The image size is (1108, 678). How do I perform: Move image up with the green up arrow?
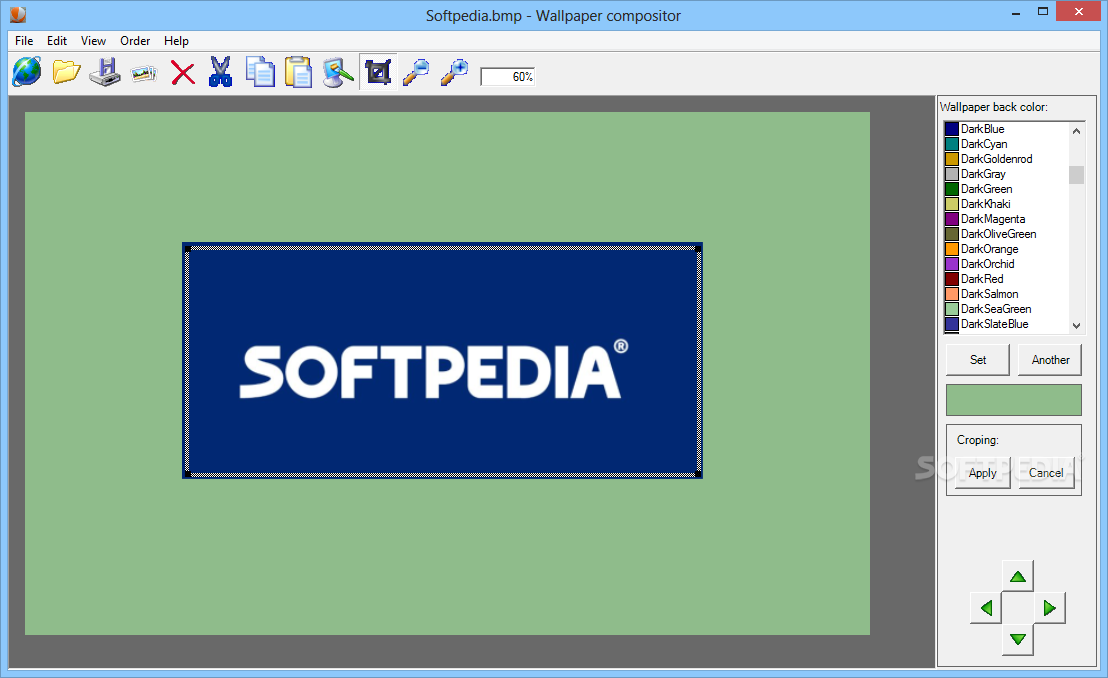point(1018,576)
